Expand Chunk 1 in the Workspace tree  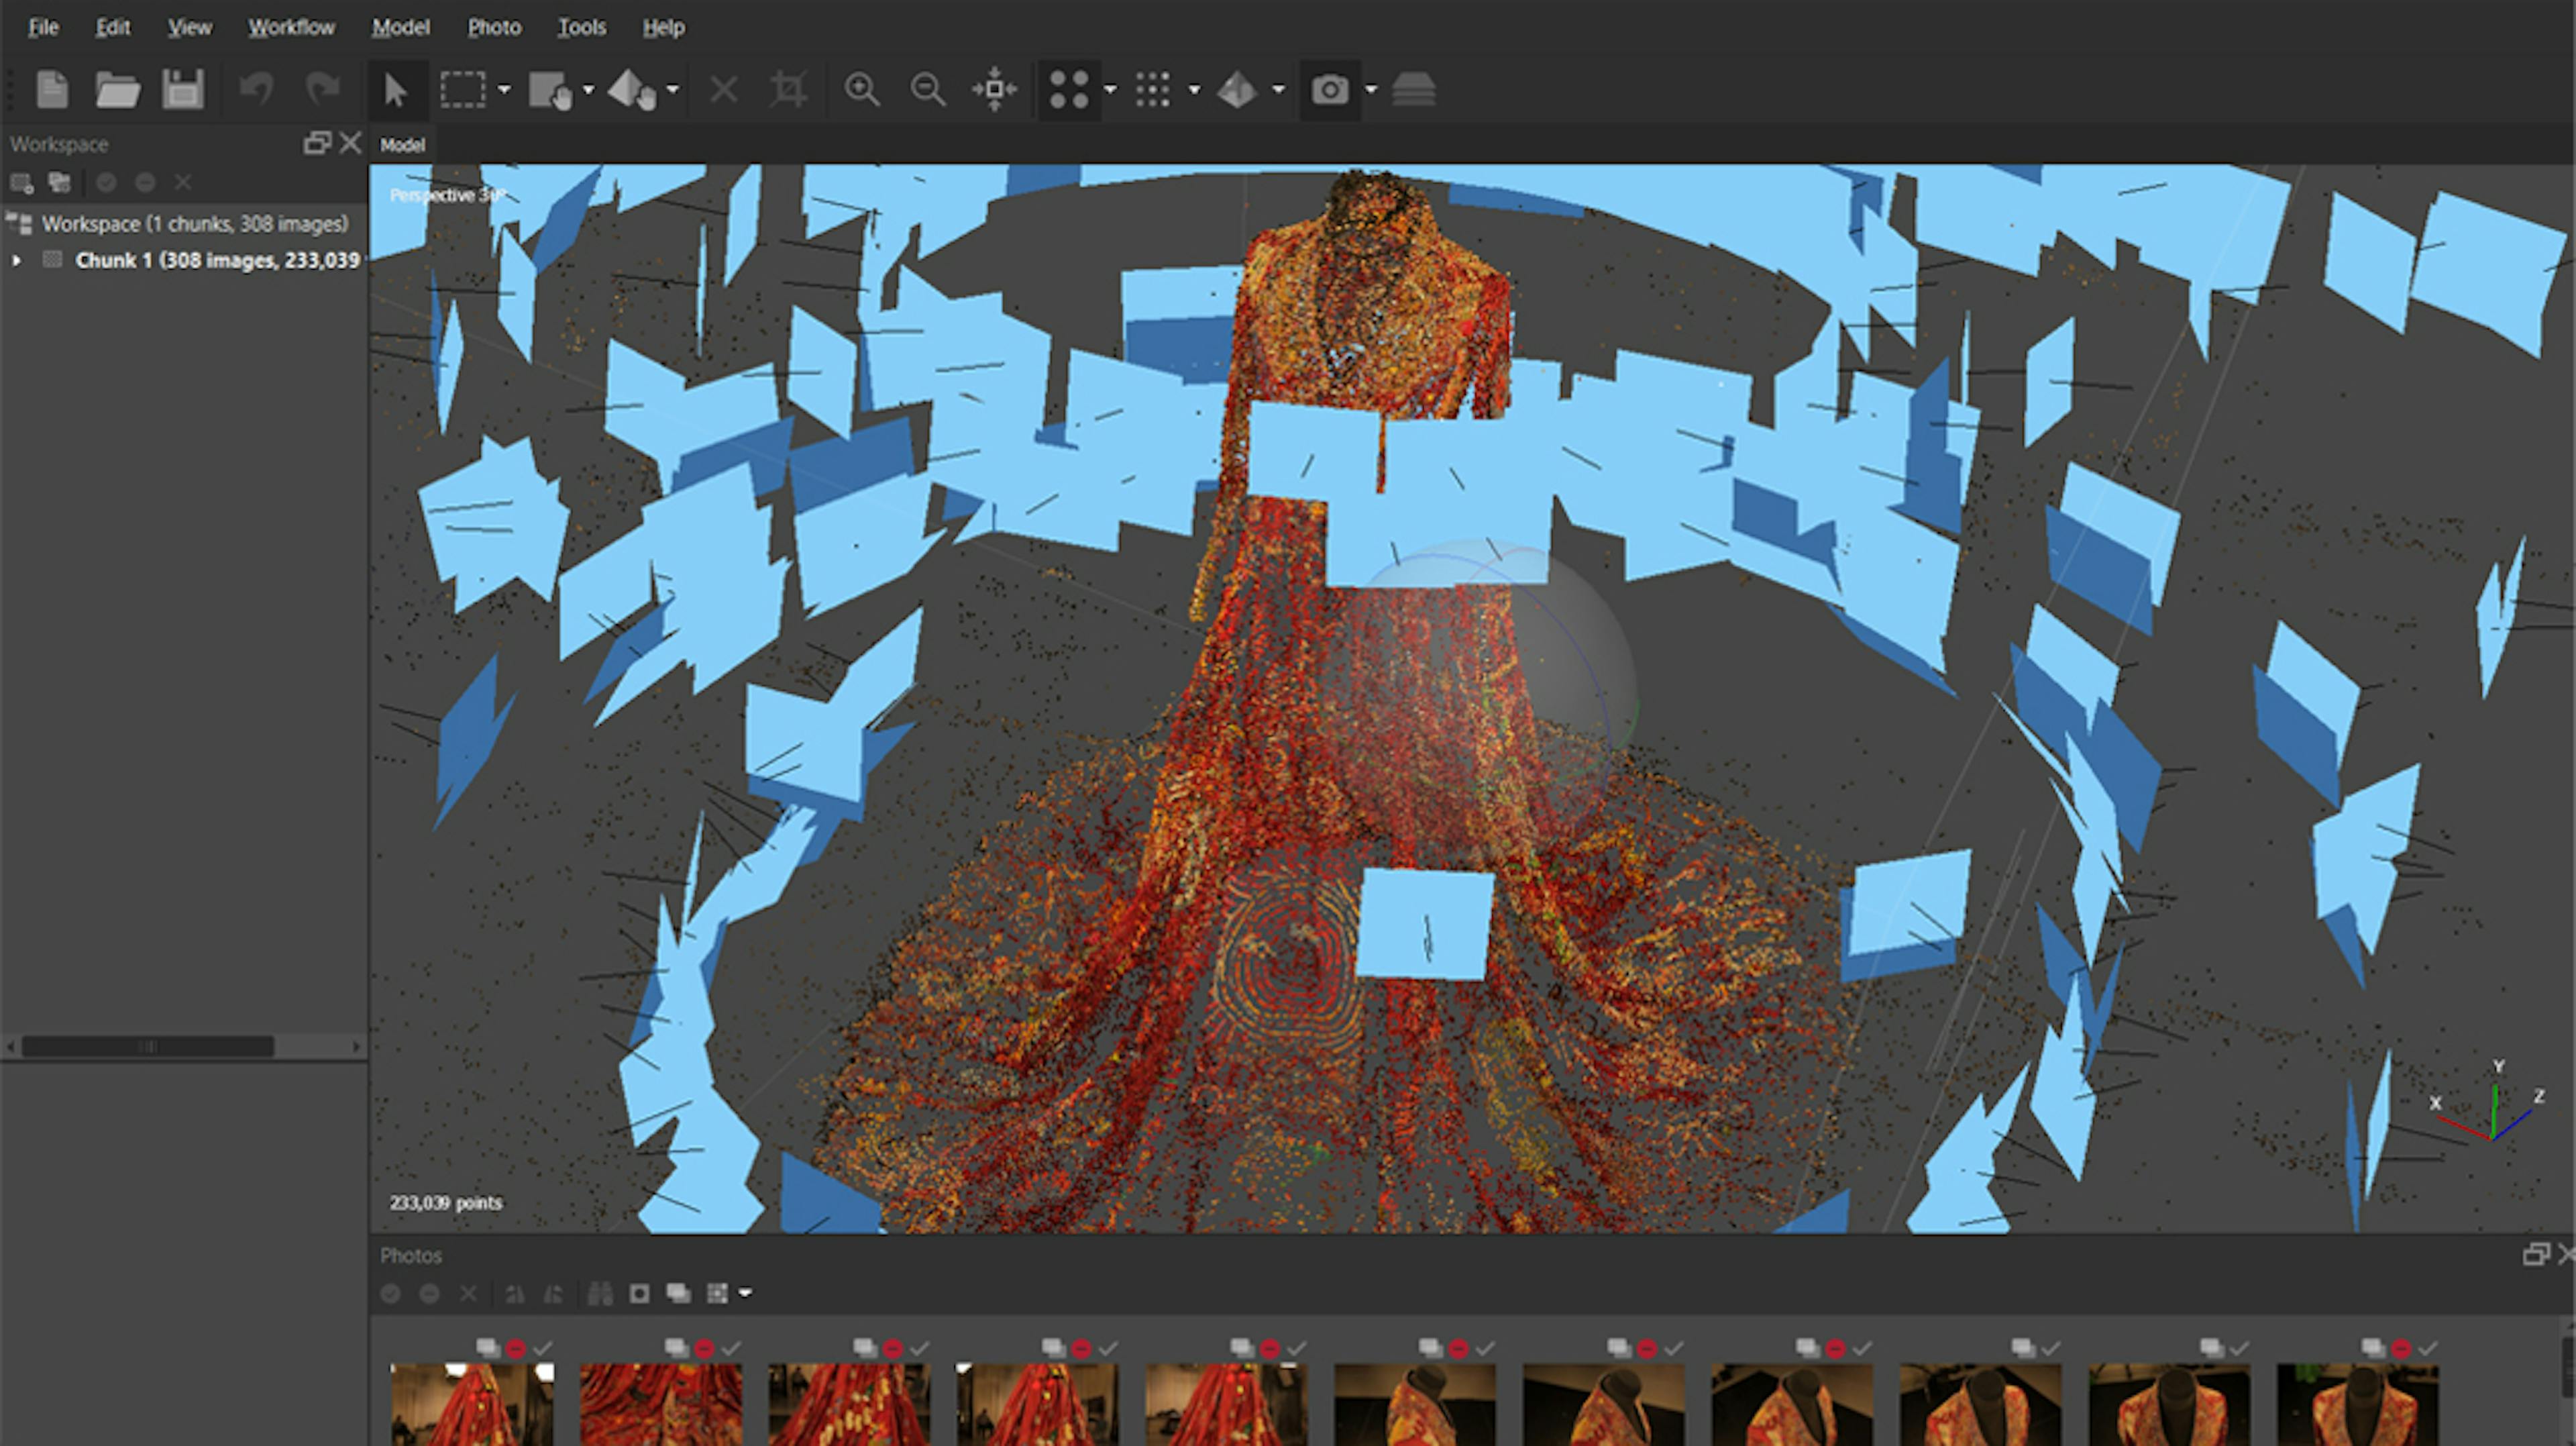click(16, 260)
